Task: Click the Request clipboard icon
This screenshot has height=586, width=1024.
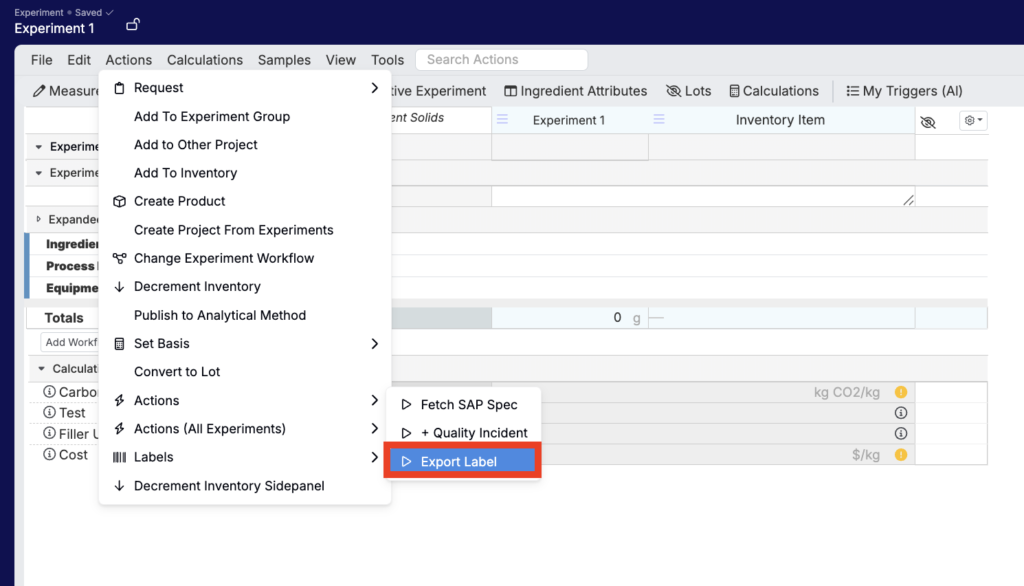Action: [x=119, y=88]
